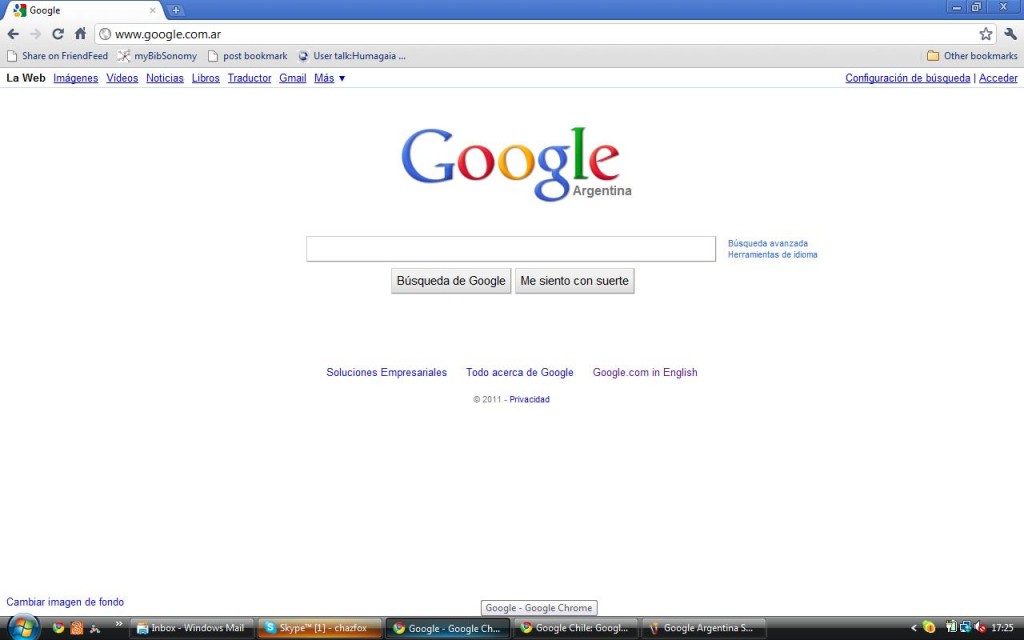Viewport: 1024px width, 640px height.
Task: Open Búsqueda avanzada link
Action: click(768, 243)
